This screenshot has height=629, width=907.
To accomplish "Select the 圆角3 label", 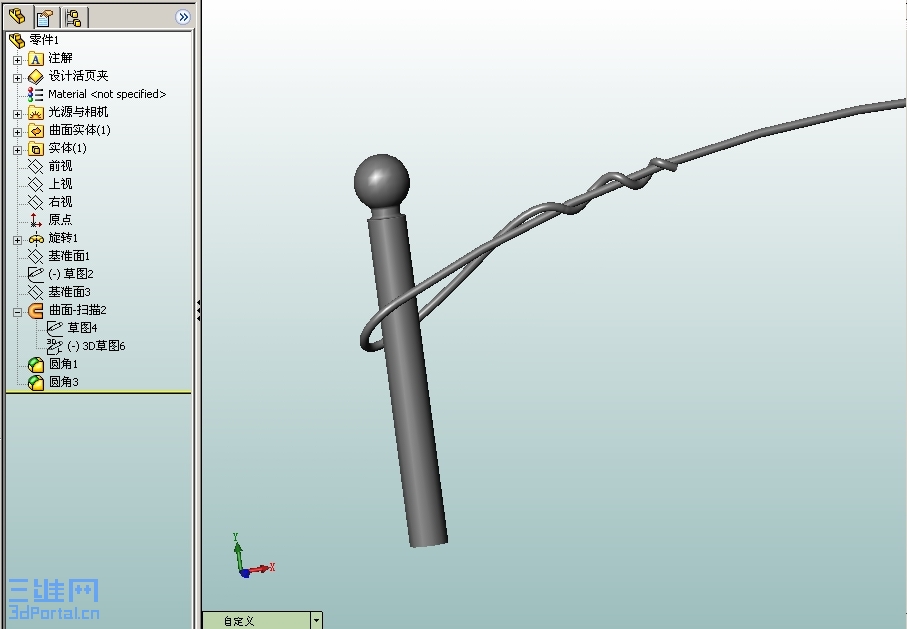I will (63, 382).
